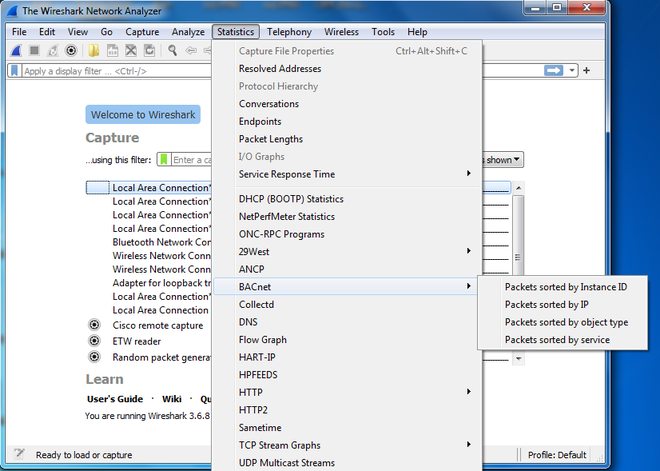Choose Packets sorted by Instance ID
Viewport: 660px width, 471px height.
pyautogui.click(x=563, y=287)
